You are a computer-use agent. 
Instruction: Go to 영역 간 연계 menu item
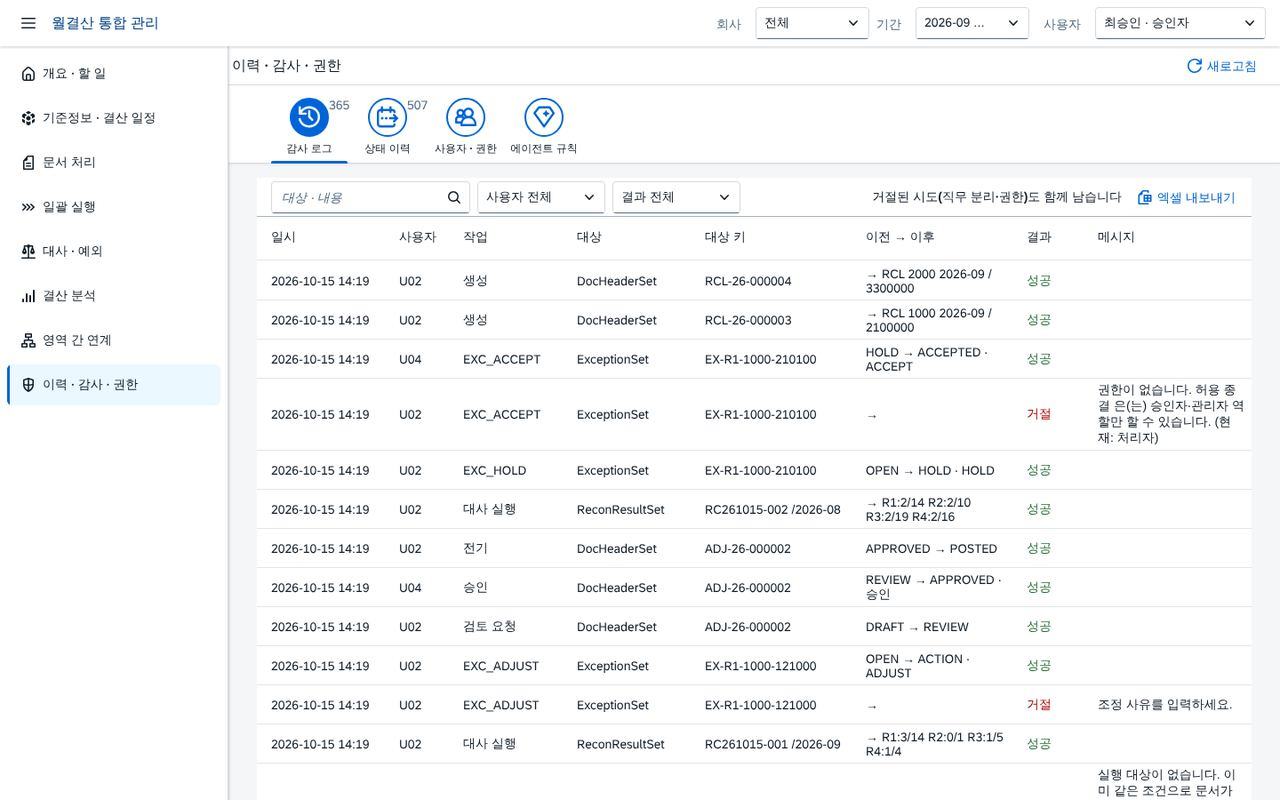(114, 341)
